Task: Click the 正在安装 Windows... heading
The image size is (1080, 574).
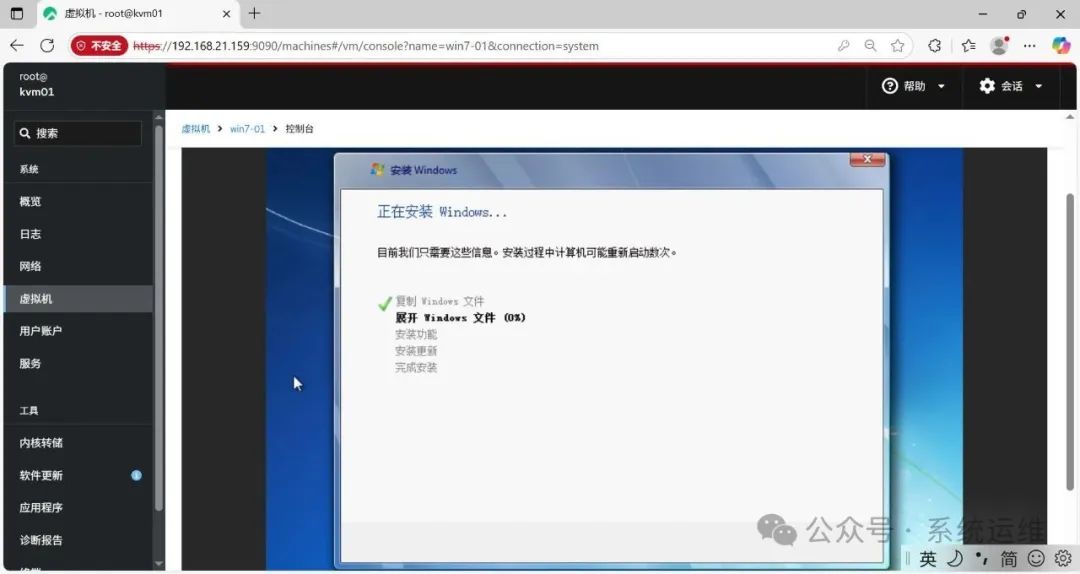Action: 442,212
